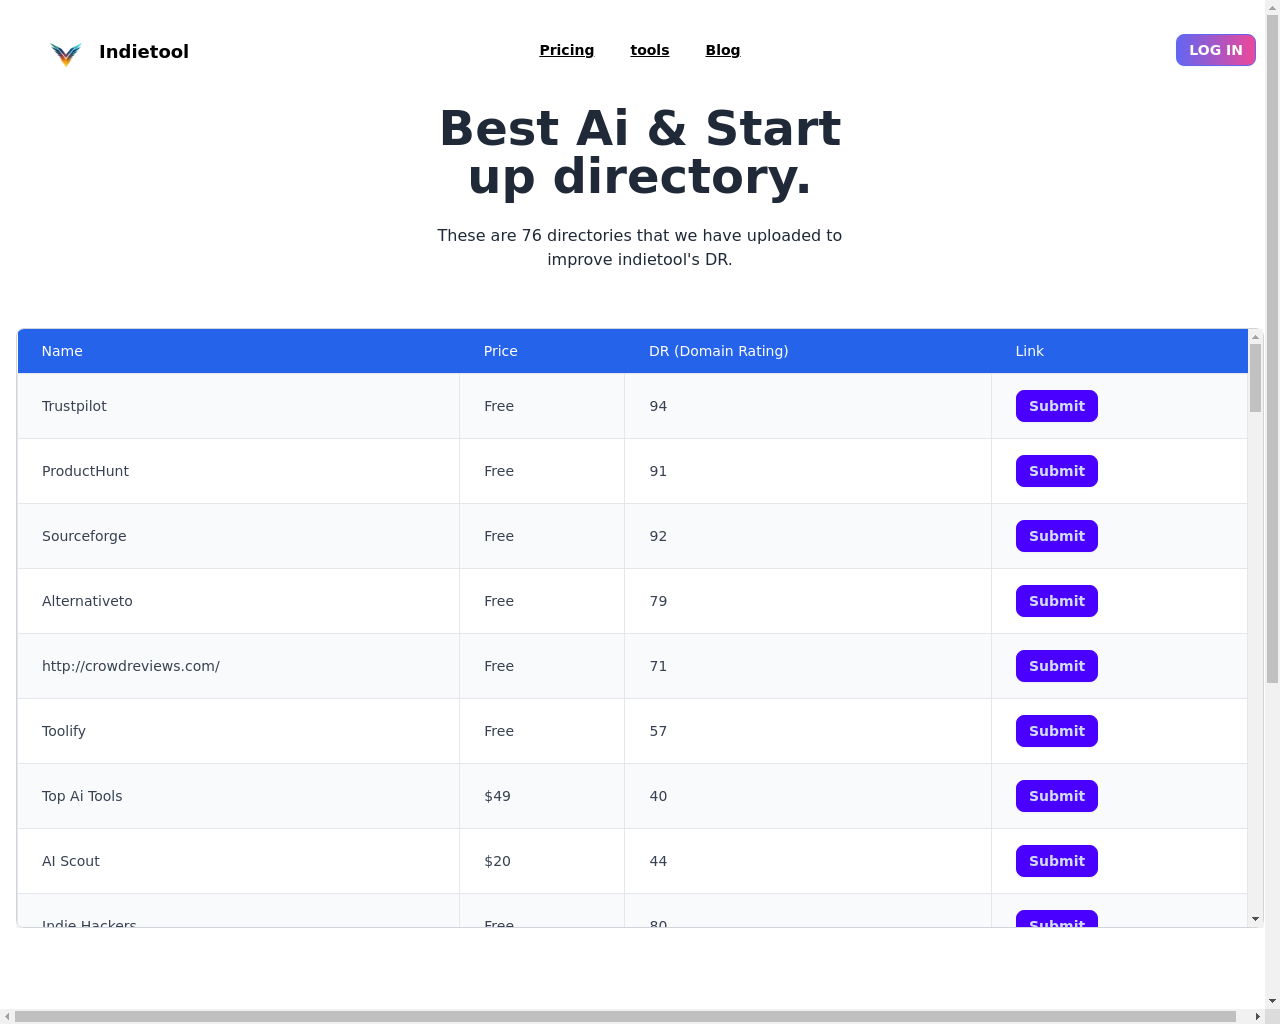Click the Indietool bird logo icon
1280x1024 pixels.
pos(66,53)
